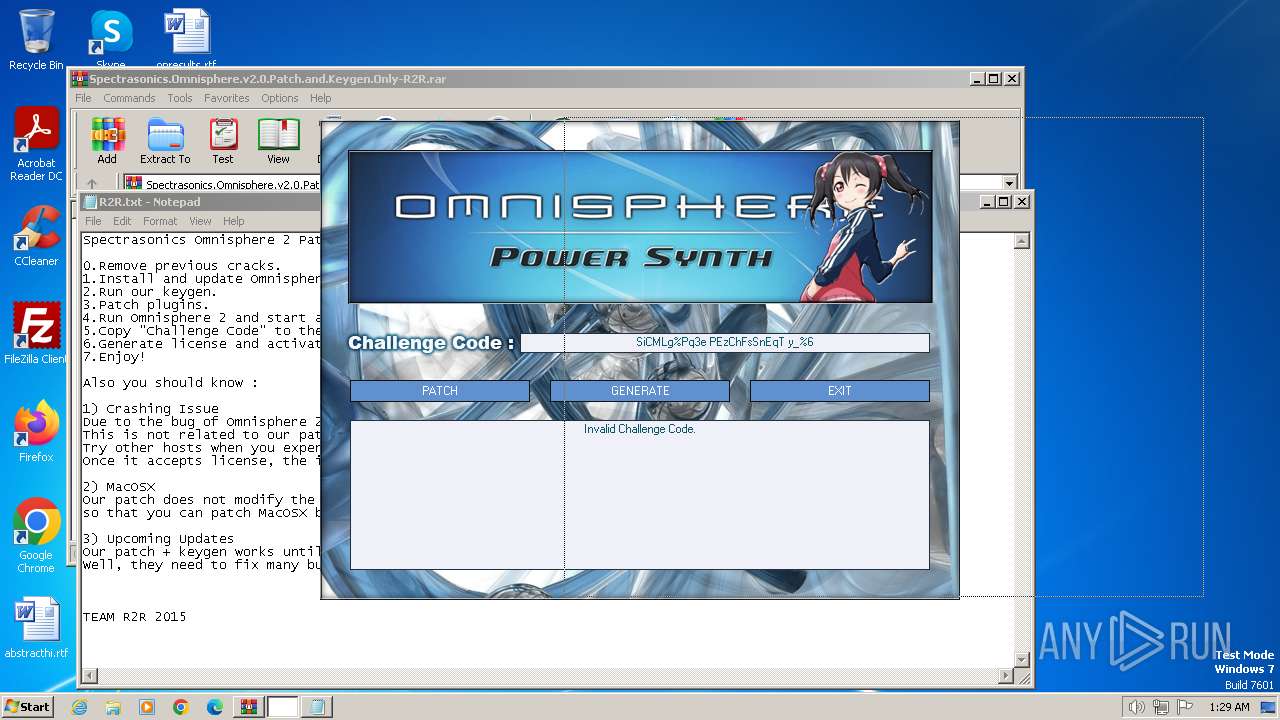Open the Help menu in WinRAR
The height and width of the screenshot is (720, 1280).
(320, 98)
